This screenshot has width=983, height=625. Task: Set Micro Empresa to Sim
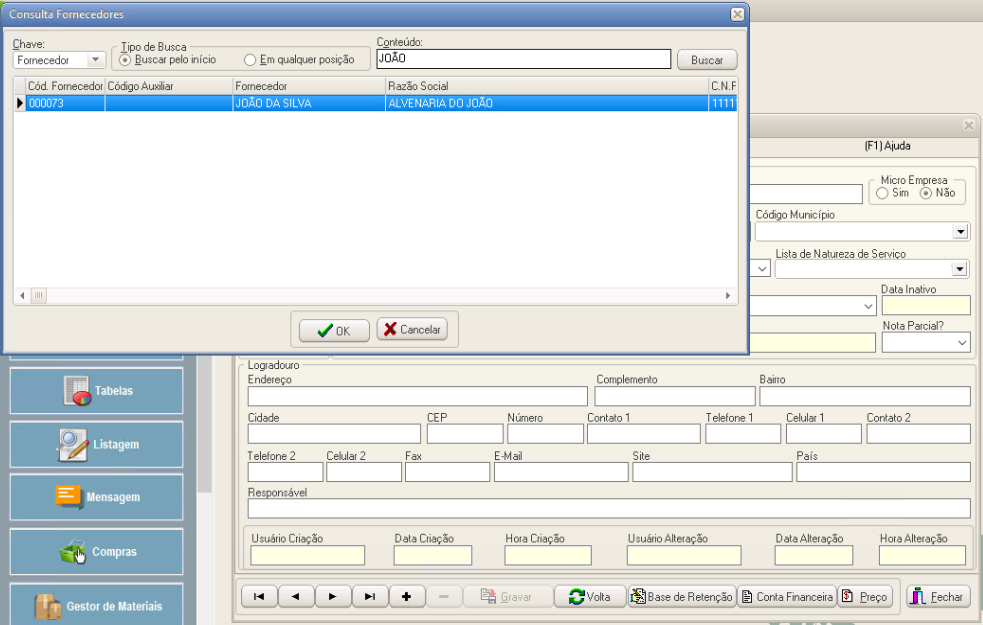882,193
